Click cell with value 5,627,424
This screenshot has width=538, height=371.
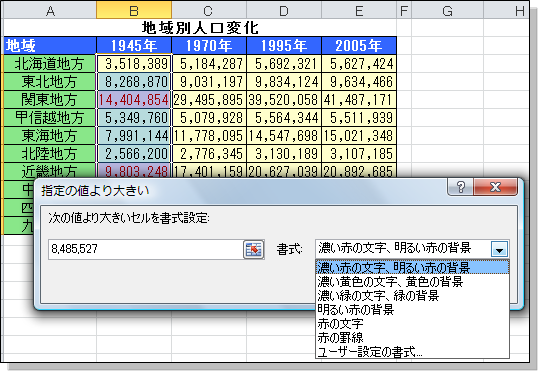tap(359, 63)
